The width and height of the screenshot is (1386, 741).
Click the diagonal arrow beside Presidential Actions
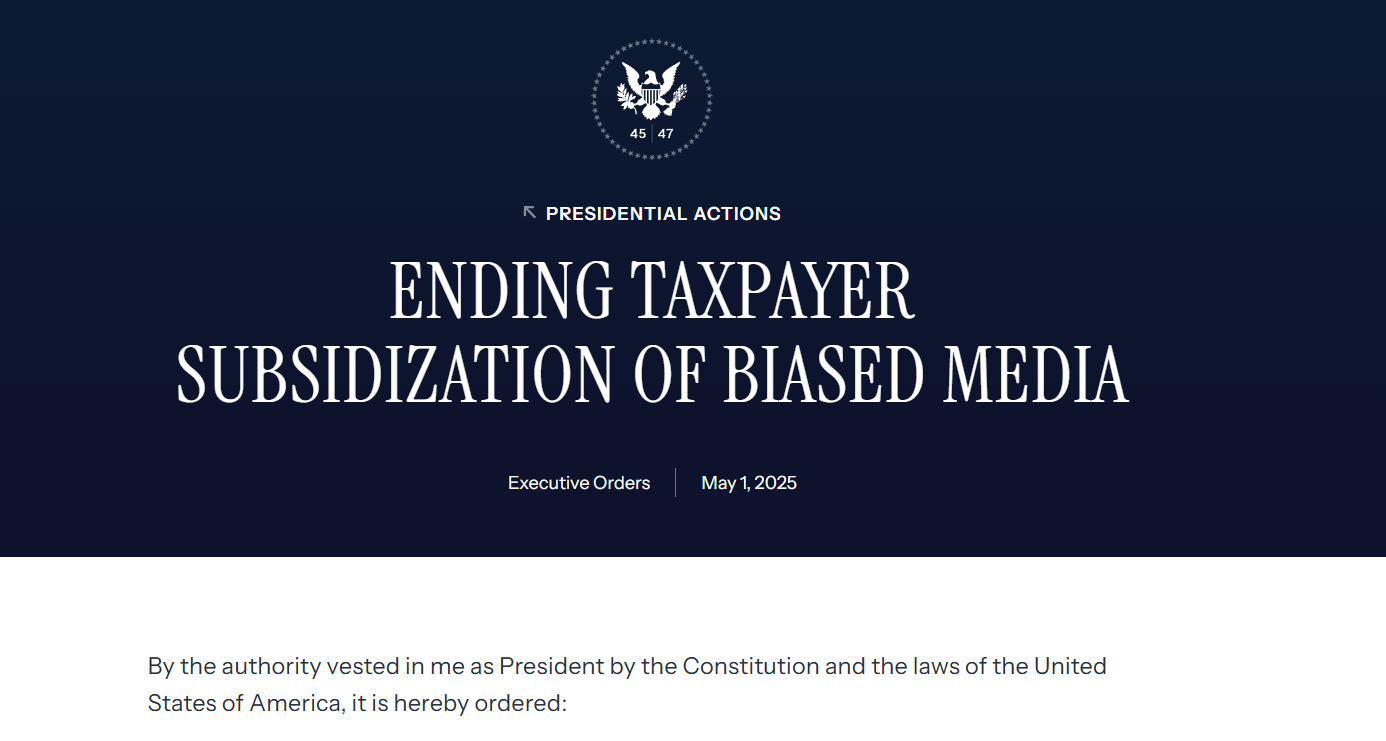pos(530,212)
